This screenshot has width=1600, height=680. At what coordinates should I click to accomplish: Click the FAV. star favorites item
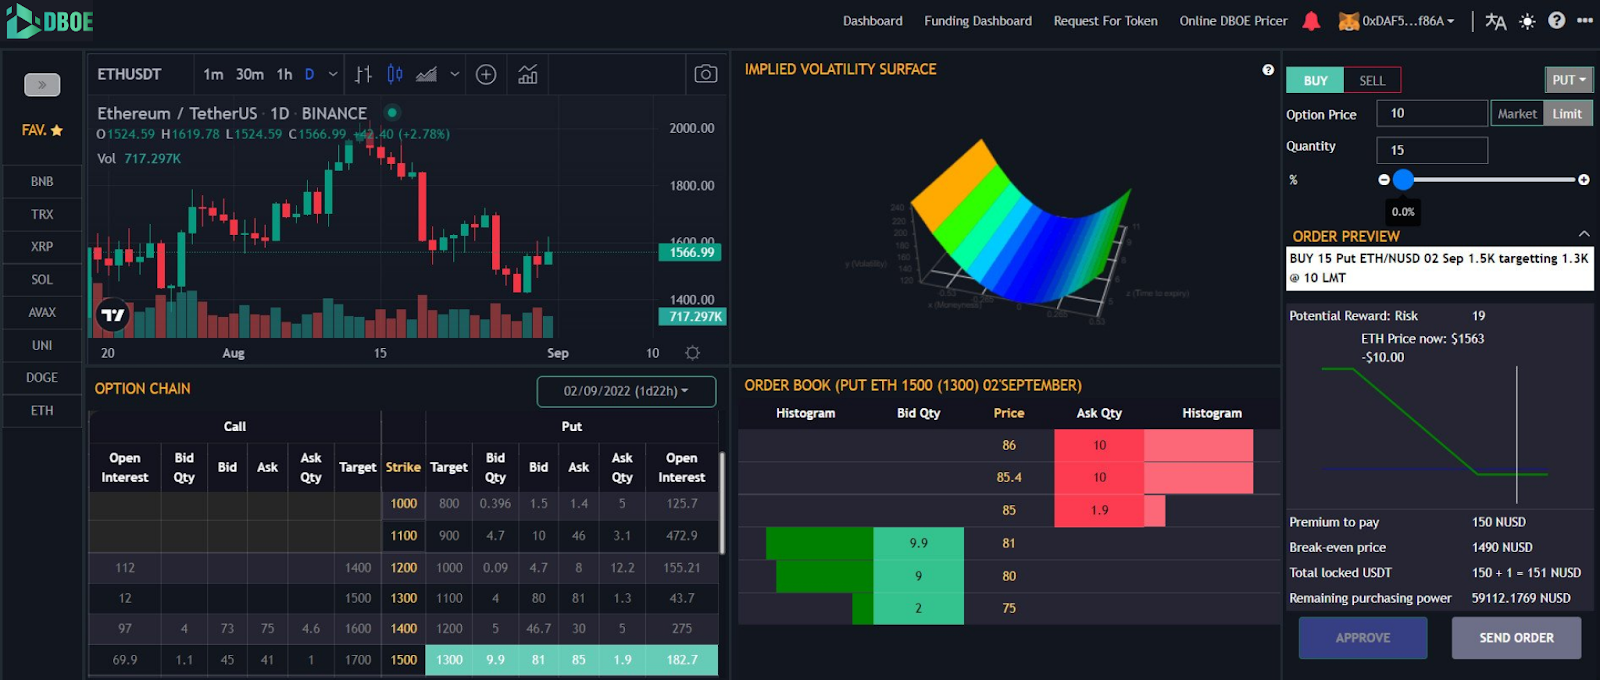coord(42,130)
